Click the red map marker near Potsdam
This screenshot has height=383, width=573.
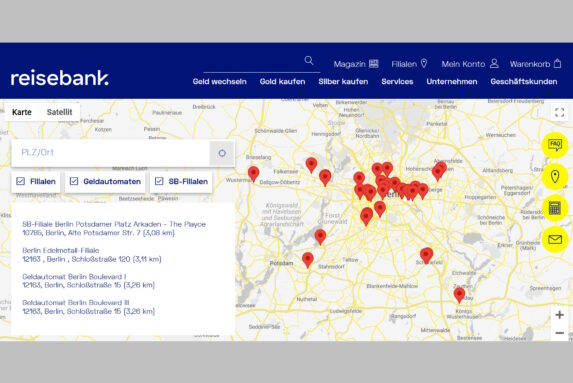308,259
